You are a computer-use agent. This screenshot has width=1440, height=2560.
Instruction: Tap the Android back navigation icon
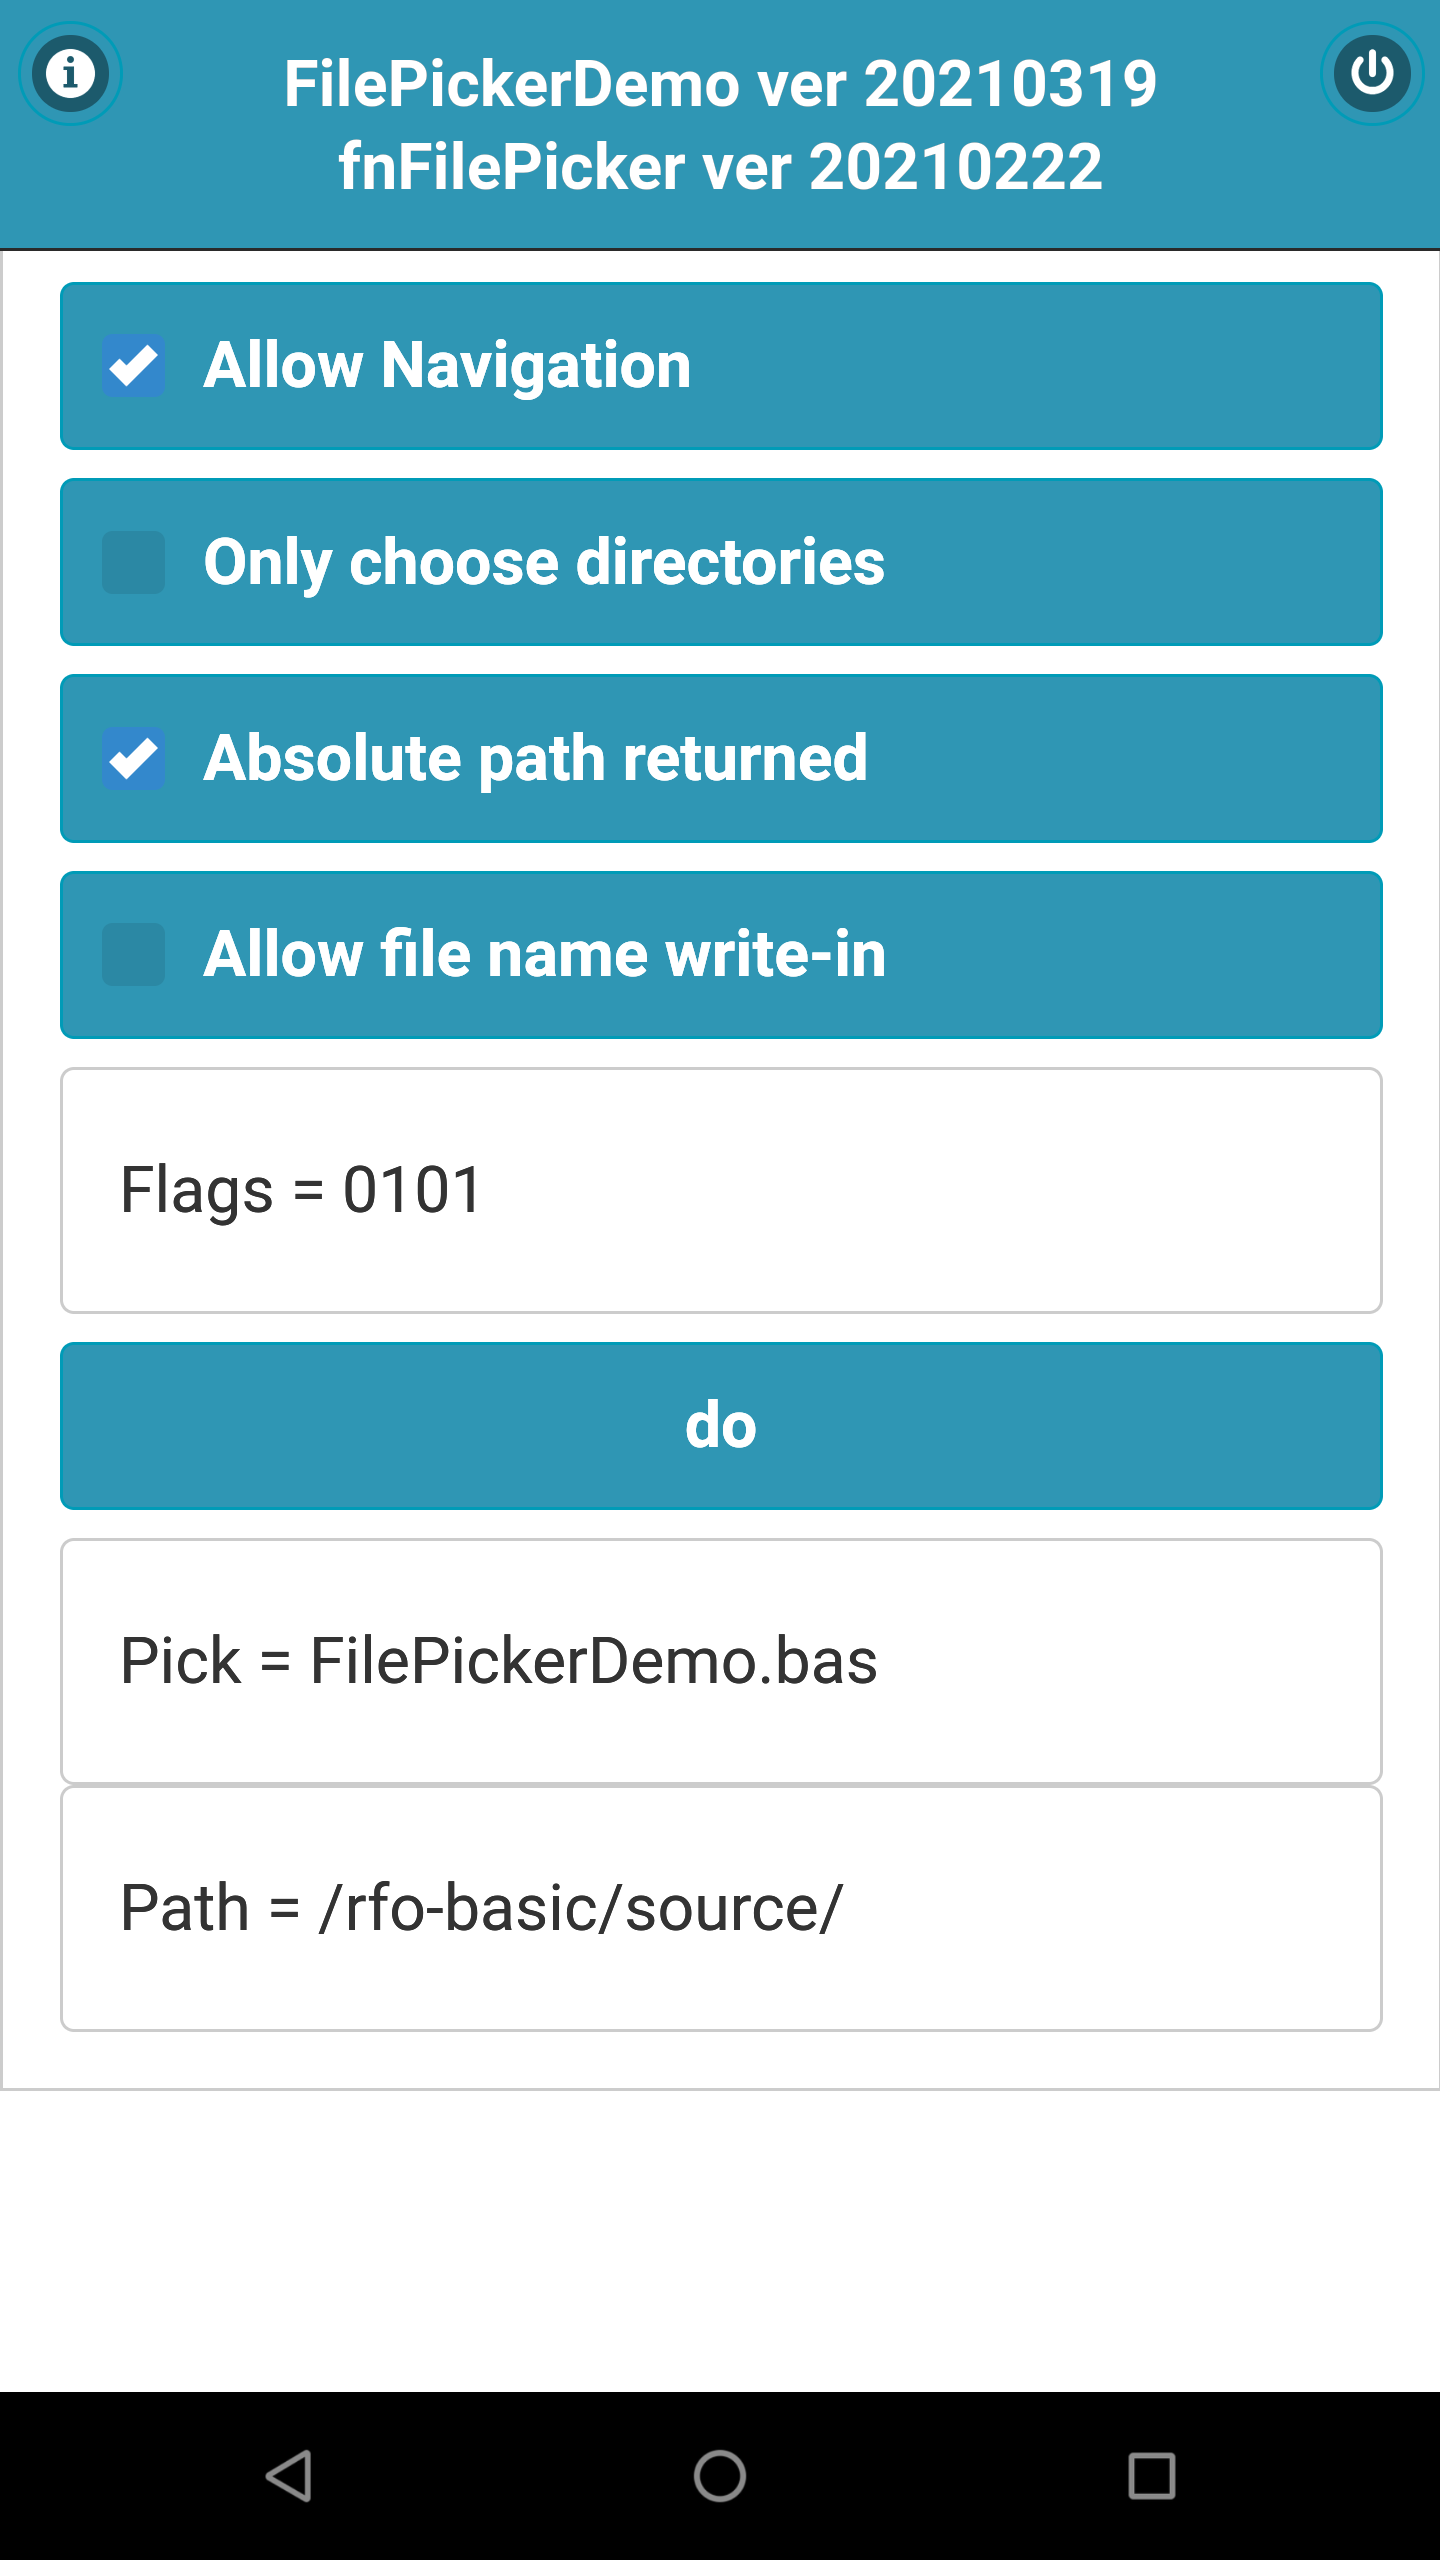pyautogui.click(x=289, y=2475)
